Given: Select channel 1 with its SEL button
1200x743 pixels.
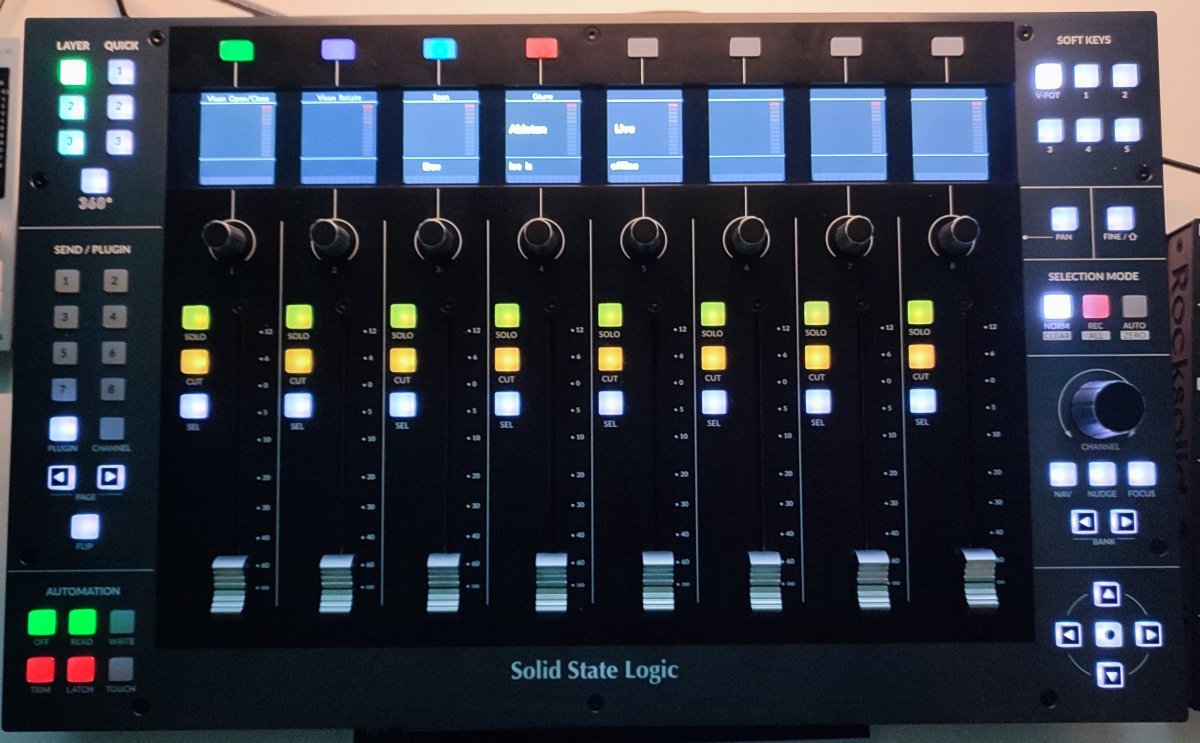Looking at the screenshot, I should (195, 405).
